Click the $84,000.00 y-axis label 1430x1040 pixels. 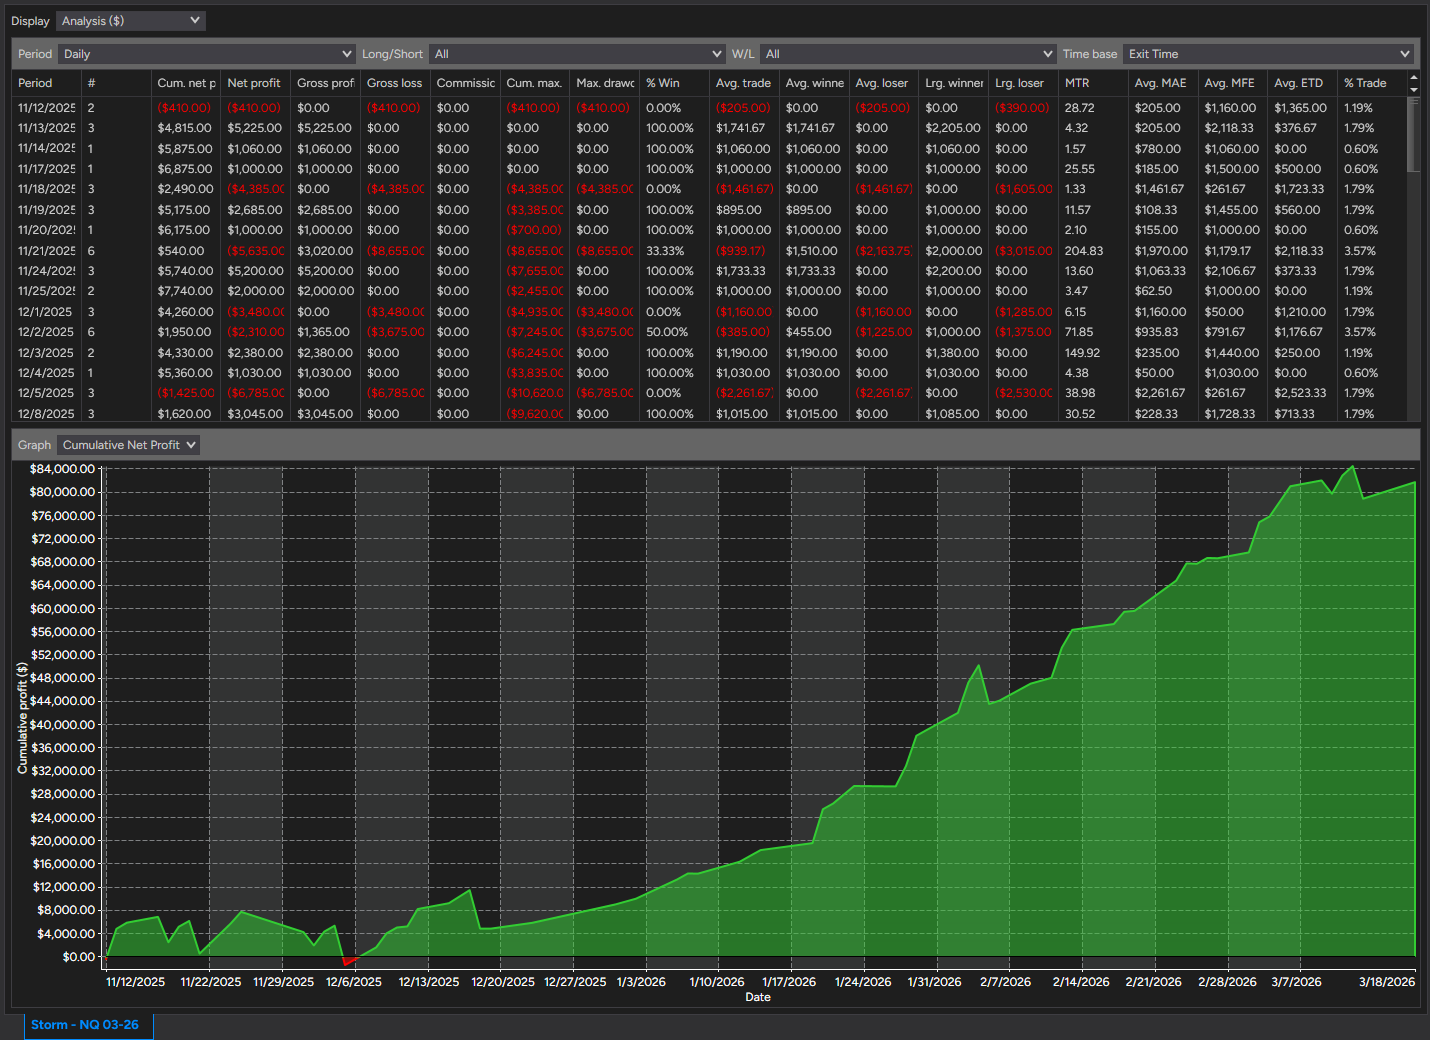pyautogui.click(x=62, y=469)
